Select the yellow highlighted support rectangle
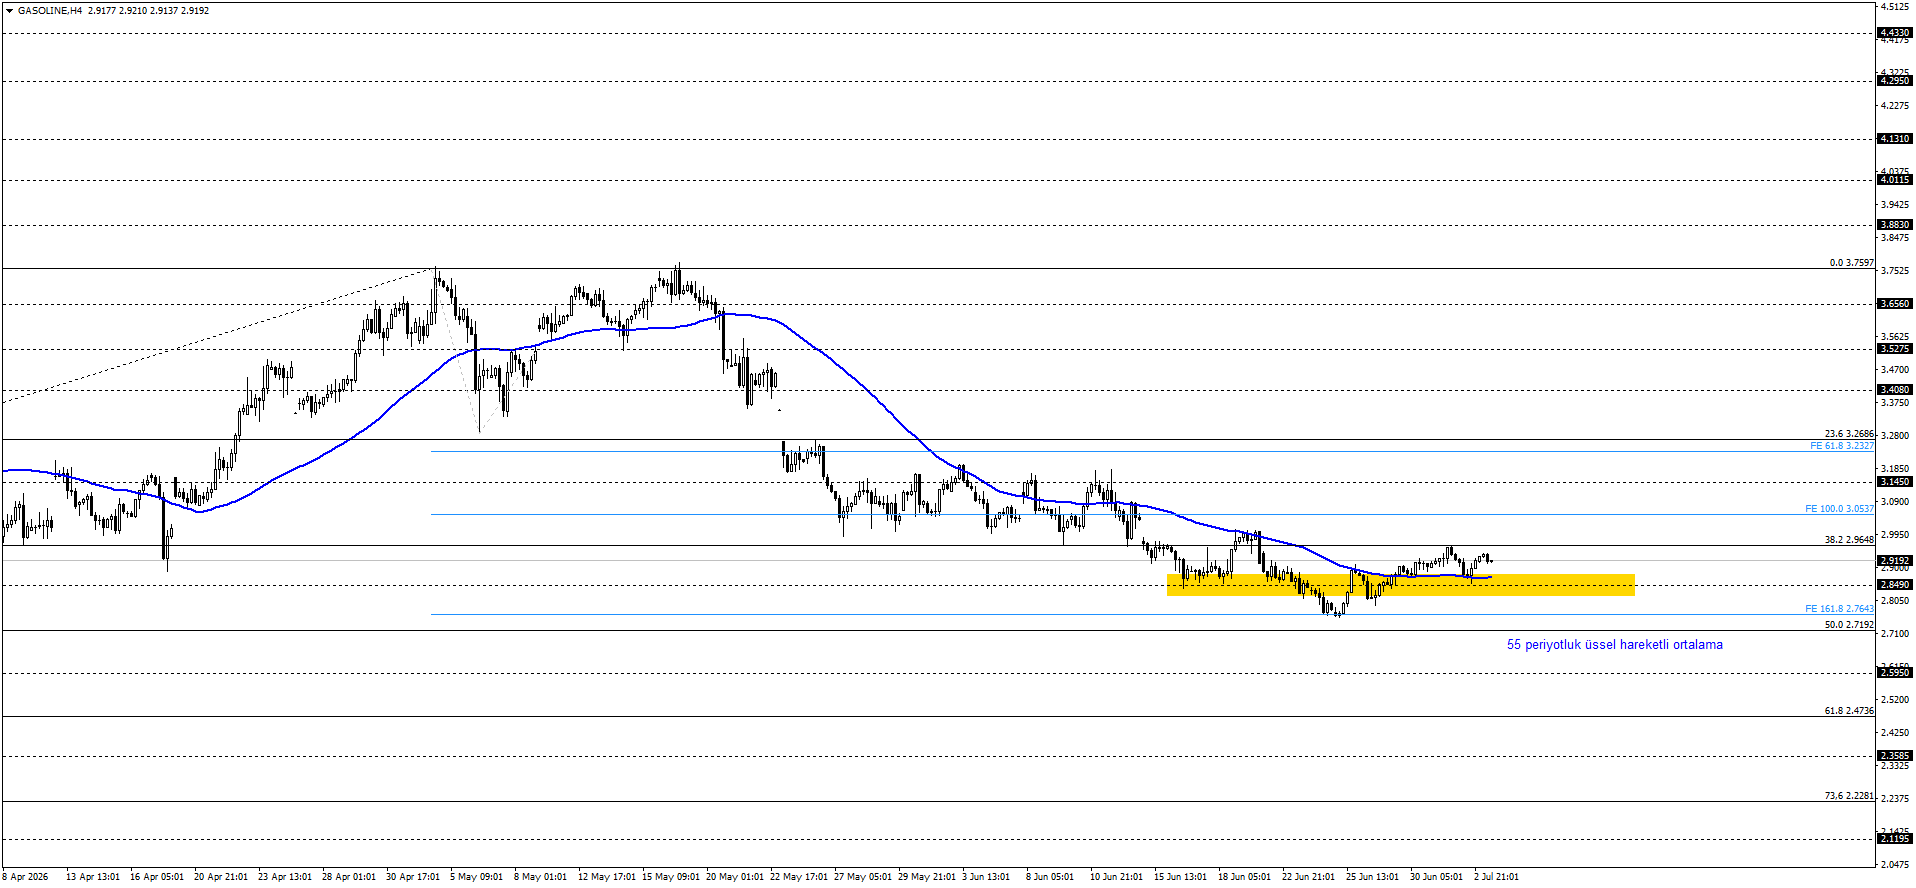The width and height of the screenshot is (1916, 888). click(x=1400, y=585)
